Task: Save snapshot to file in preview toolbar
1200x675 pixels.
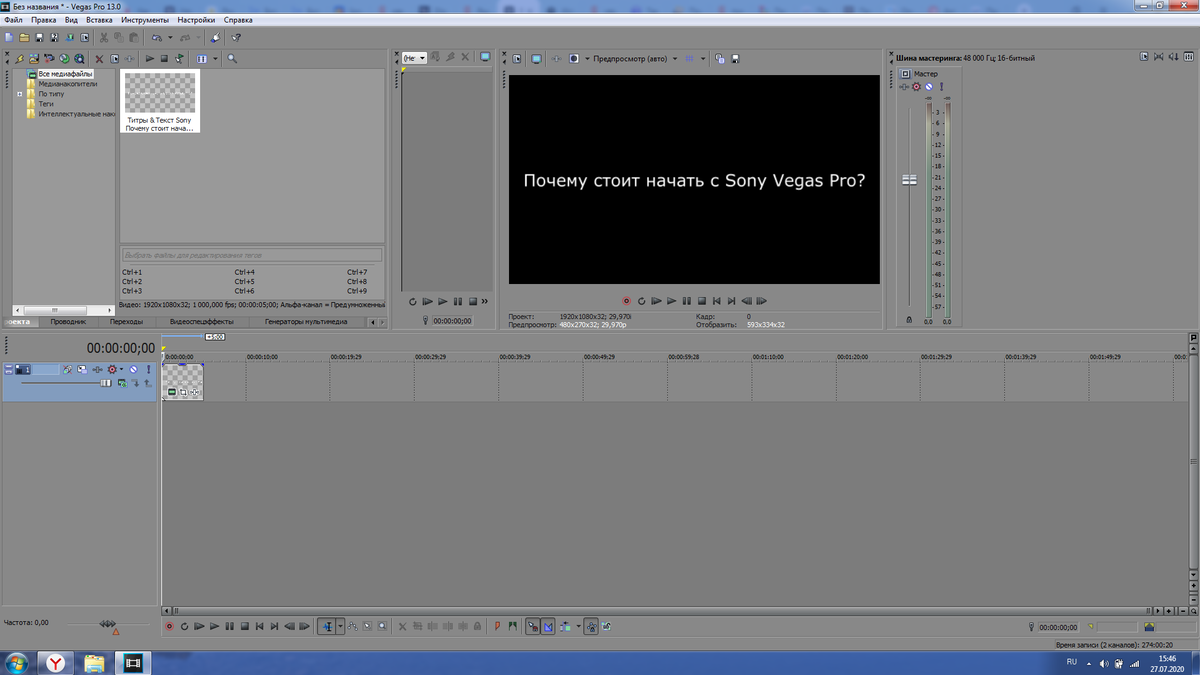Action: coord(735,59)
